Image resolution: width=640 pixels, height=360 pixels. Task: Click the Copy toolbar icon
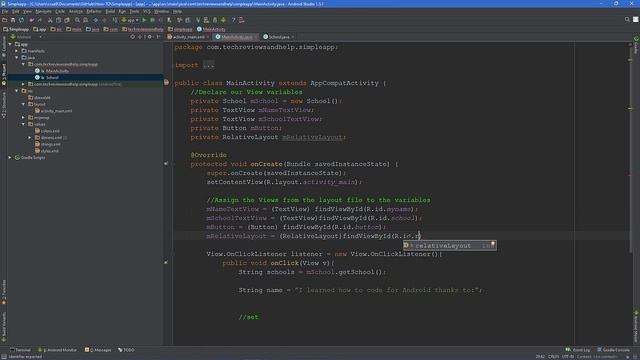tap(58, 20)
